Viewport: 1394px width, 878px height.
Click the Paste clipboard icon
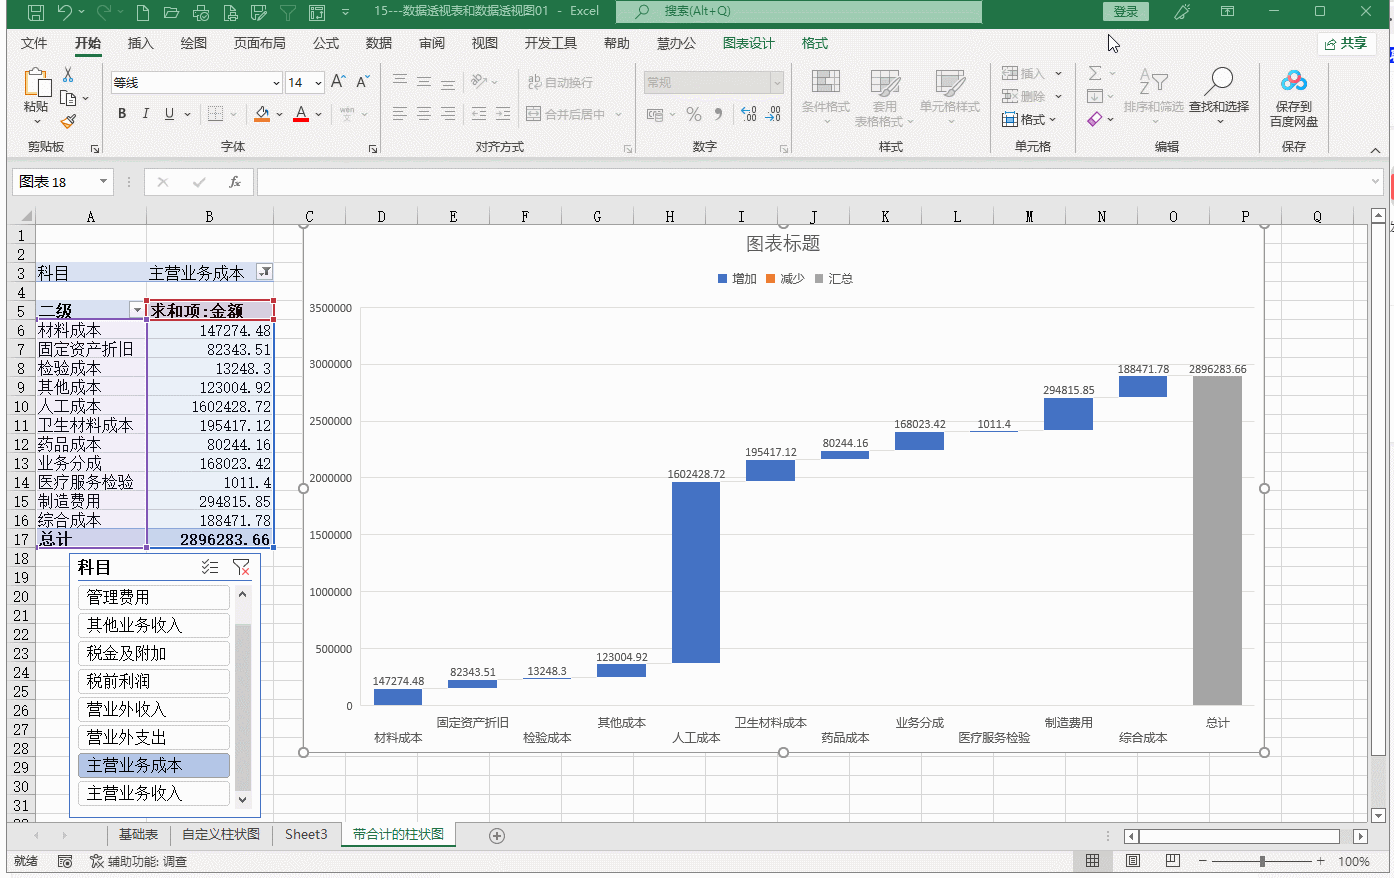click(x=36, y=83)
